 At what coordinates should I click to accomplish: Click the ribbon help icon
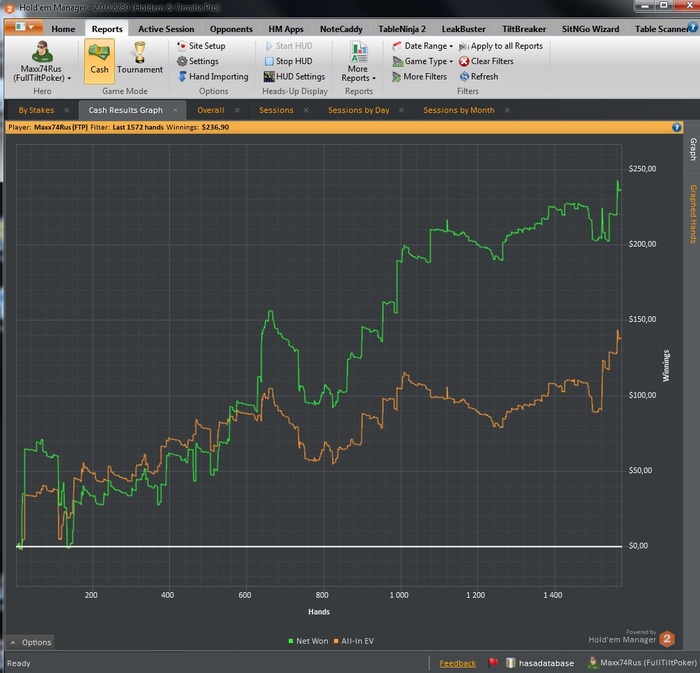tap(693, 28)
